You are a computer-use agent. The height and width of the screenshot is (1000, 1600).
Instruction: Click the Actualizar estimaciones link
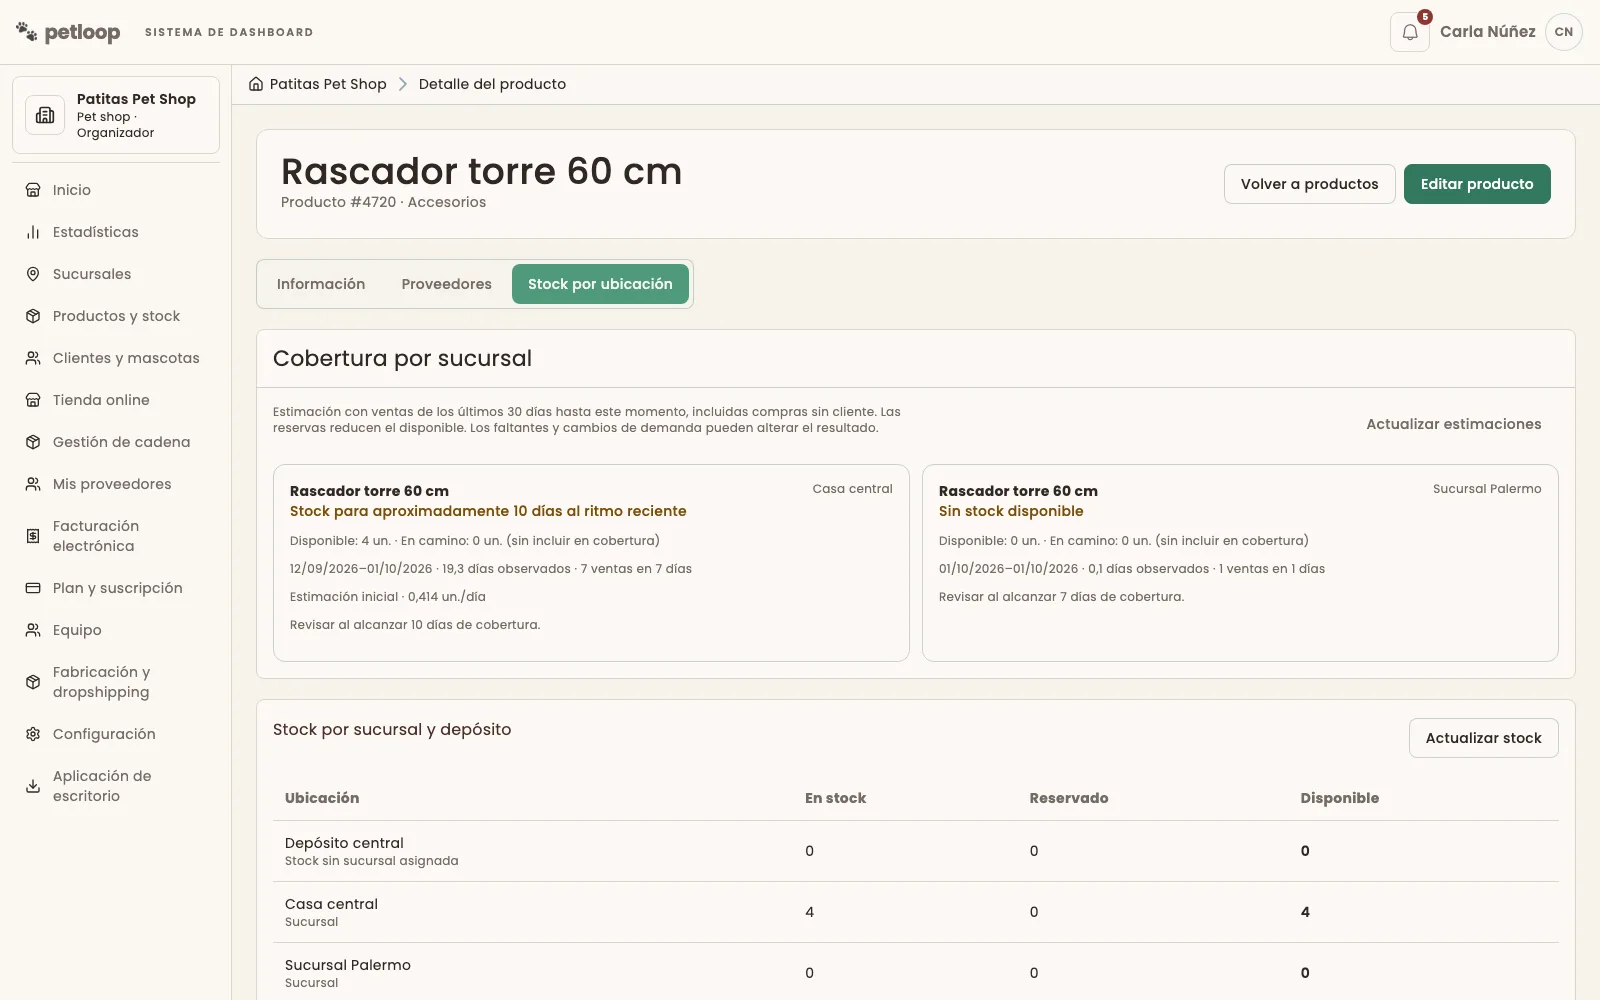pyautogui.click(x=1454, y=424)
